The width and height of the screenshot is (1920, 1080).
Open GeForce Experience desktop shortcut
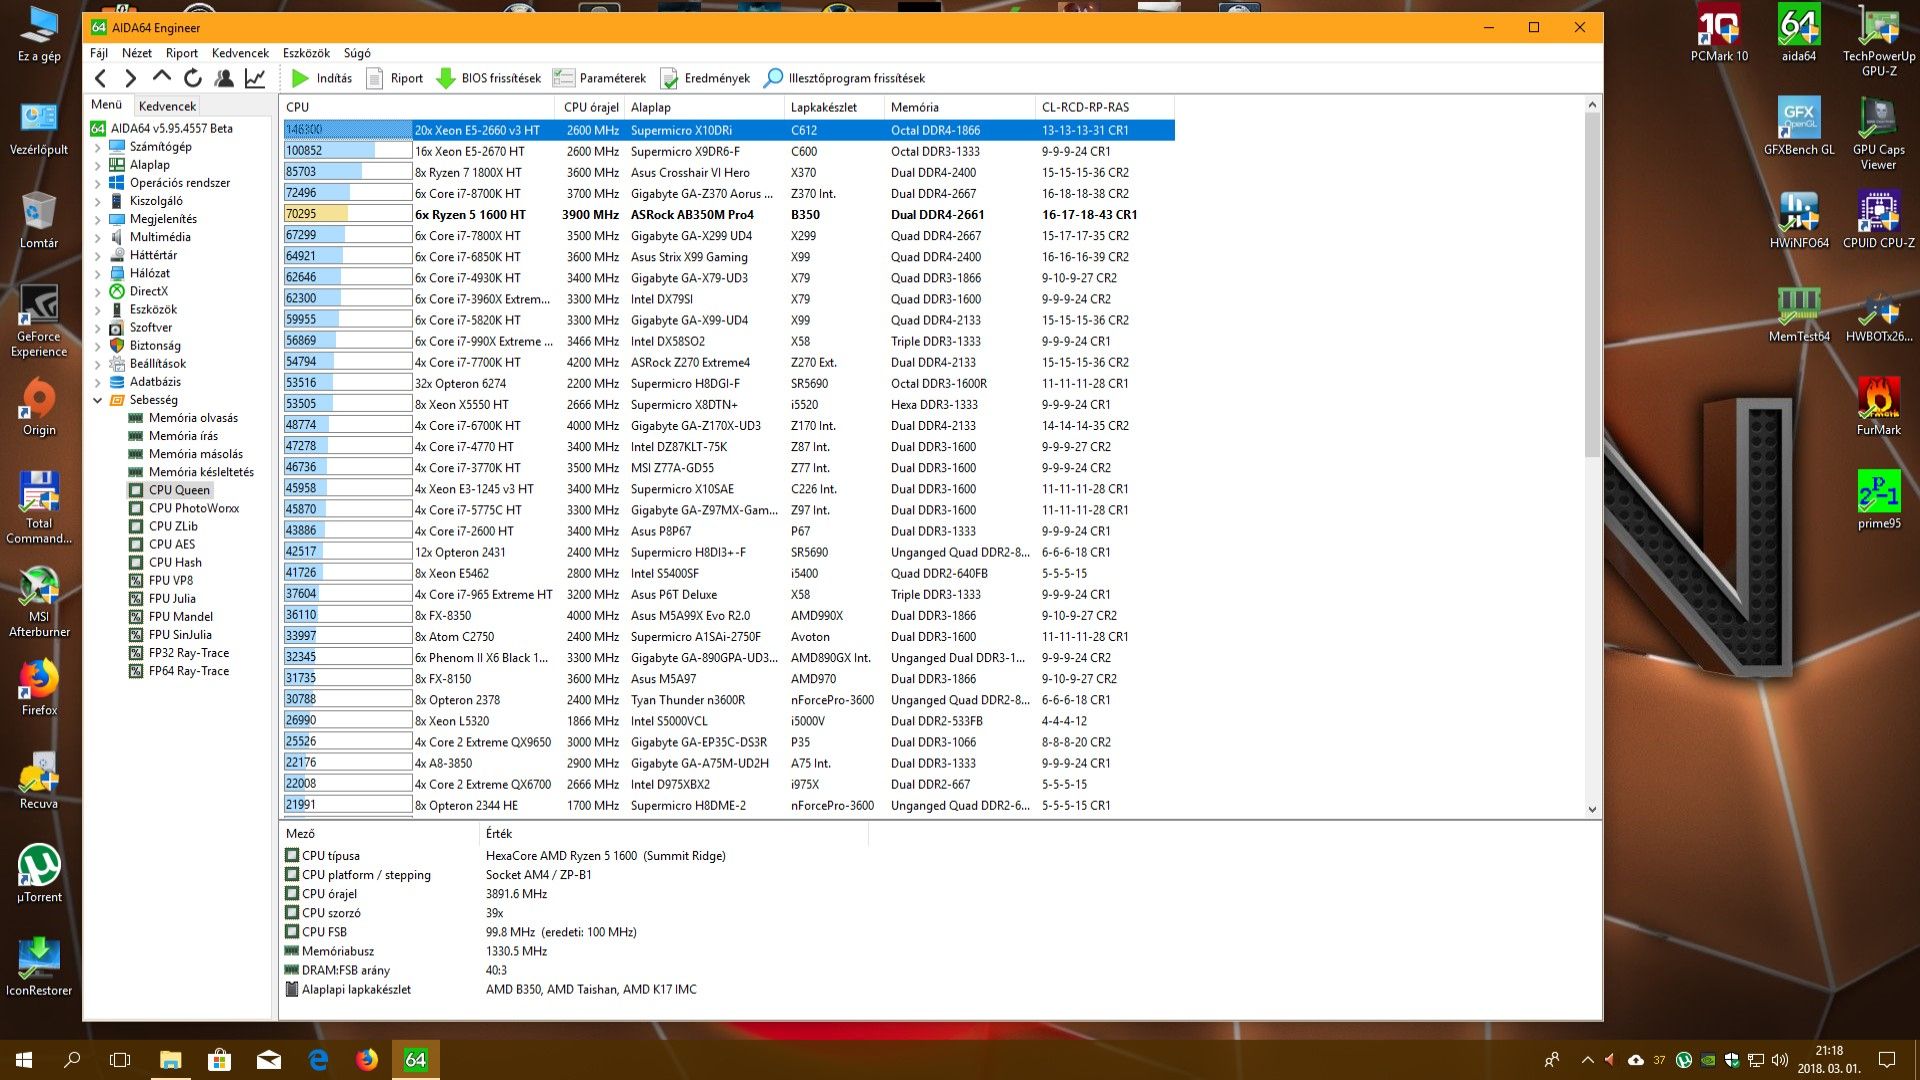click(x=39, y=321)
